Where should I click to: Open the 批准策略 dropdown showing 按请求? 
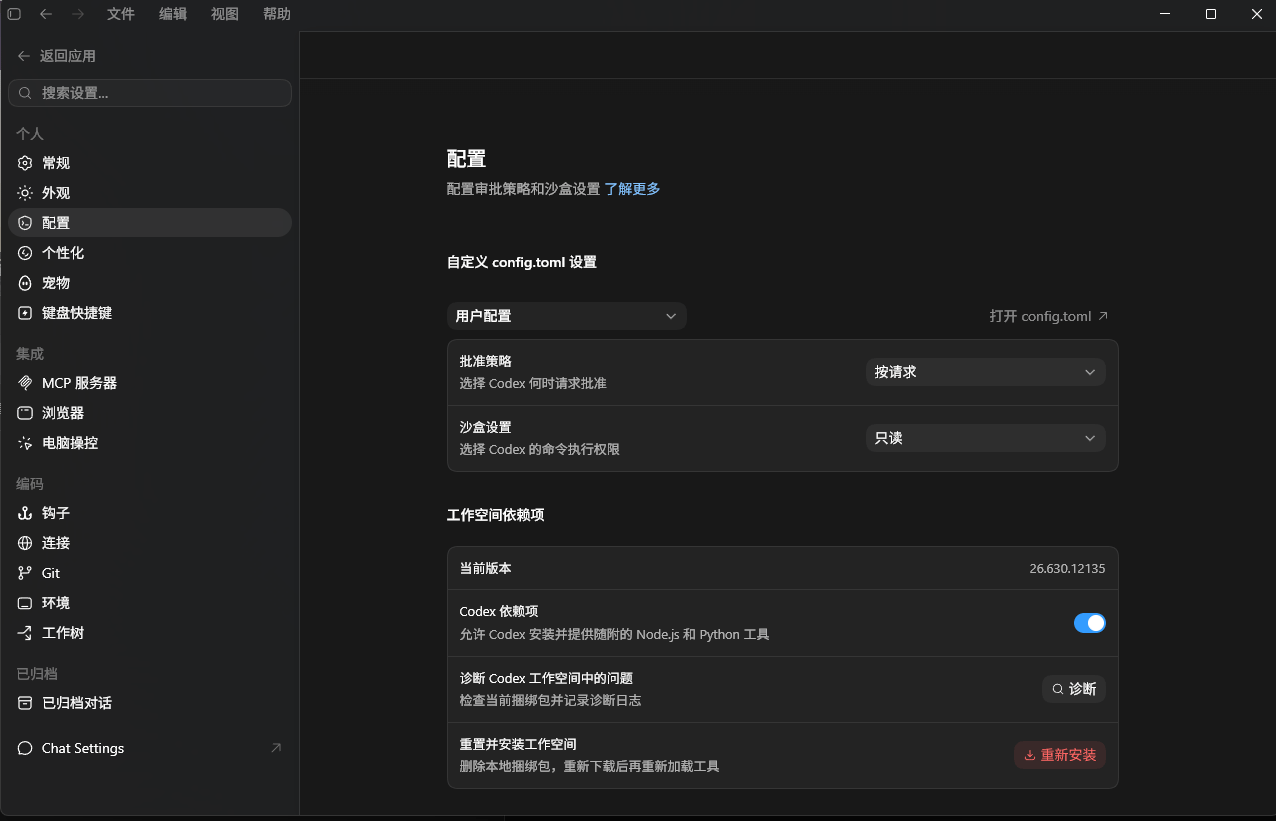[x=985, y=372]
